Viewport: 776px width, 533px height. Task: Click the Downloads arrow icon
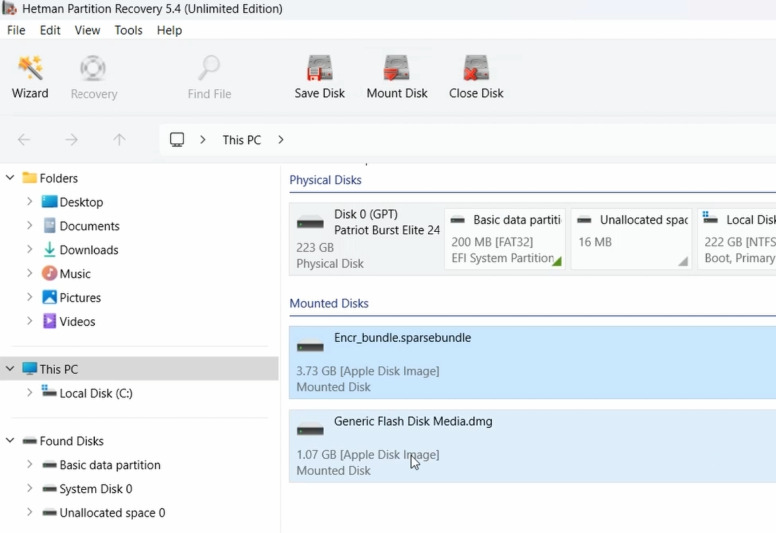click(49, 249)
